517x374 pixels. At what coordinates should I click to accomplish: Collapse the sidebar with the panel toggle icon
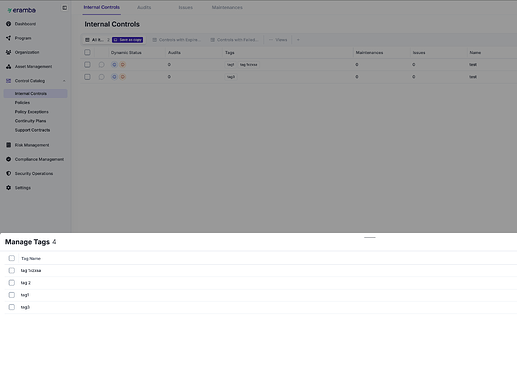click(x=64, y=8)
